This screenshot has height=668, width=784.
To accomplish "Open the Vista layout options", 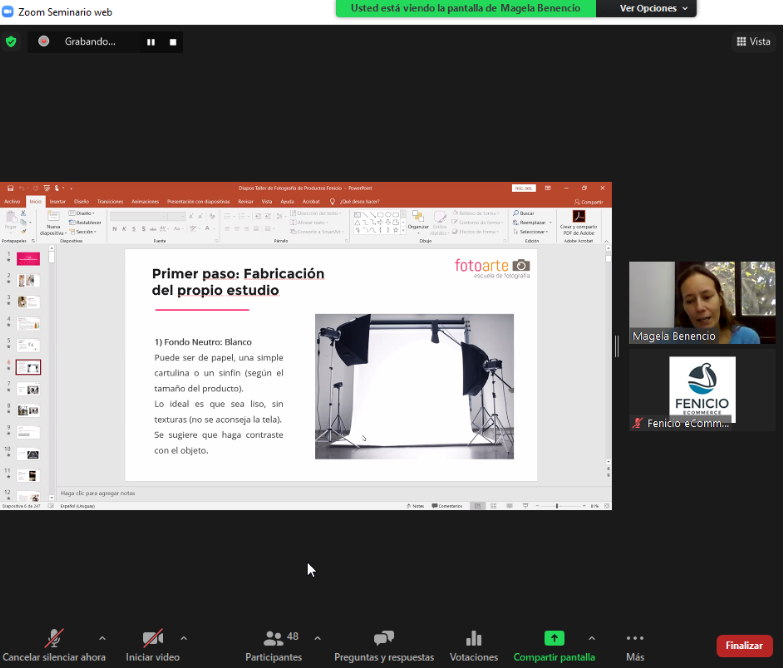I will click(x=753, y=41).
